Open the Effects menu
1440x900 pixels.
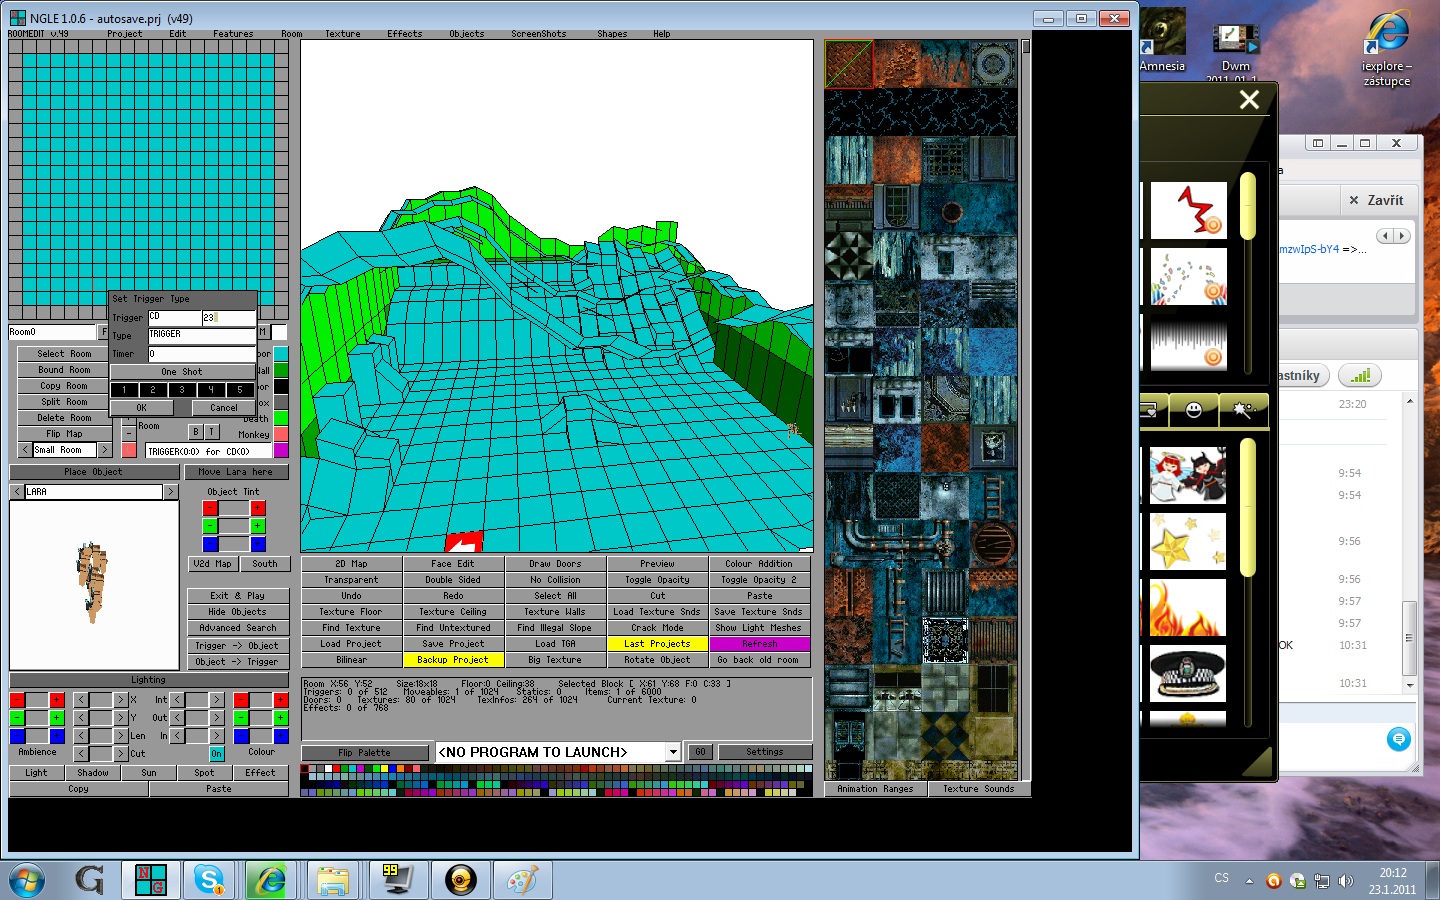click(404, 34)
